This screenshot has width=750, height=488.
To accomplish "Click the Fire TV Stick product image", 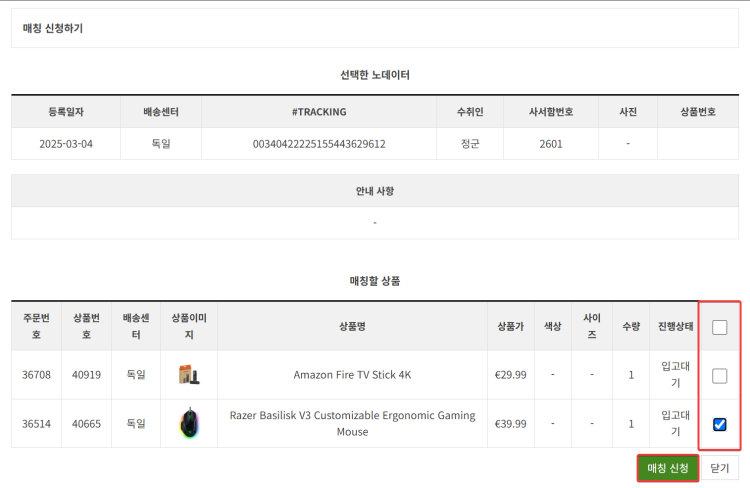I will (189, 375).
